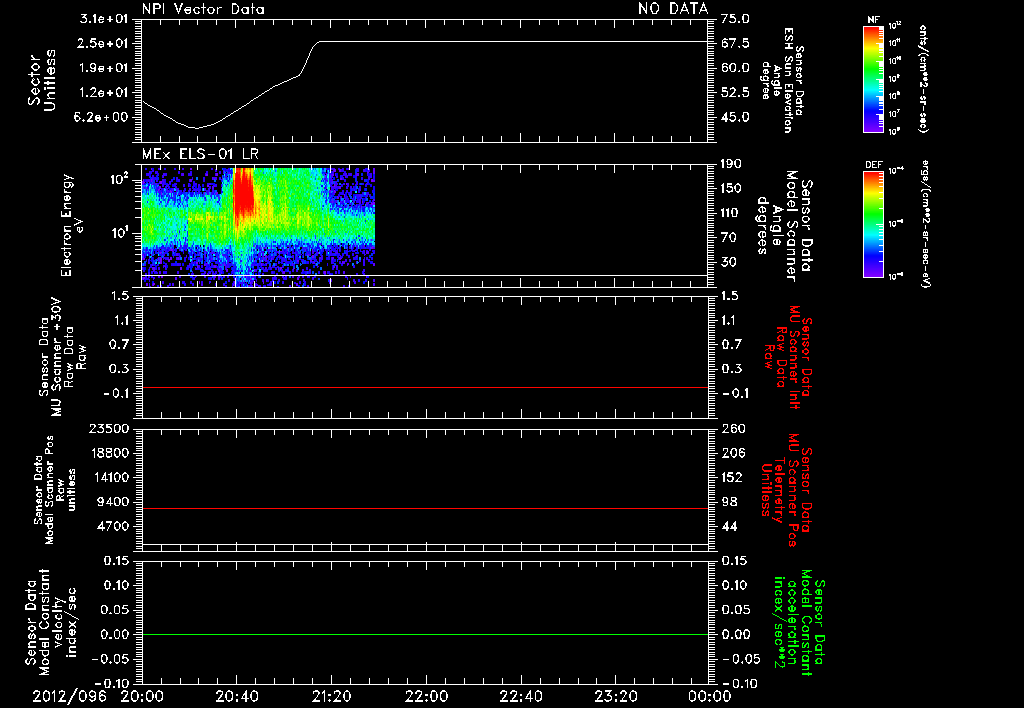Click the "44" telemetry tick label
The width and height of the screenshot is (1024, 708).
pyautogui.click(x=729, y=526)
